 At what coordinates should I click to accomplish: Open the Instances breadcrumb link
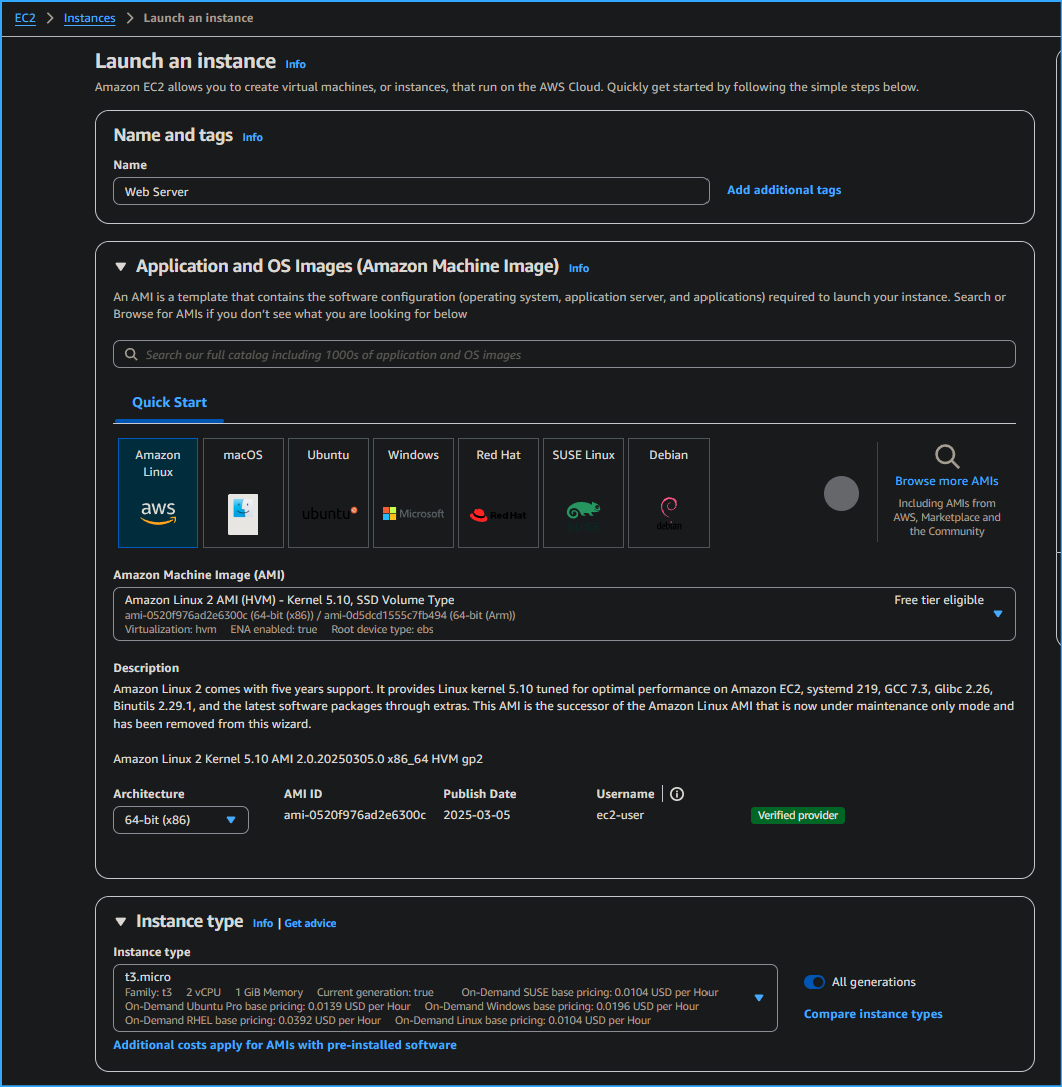(89, 17)
